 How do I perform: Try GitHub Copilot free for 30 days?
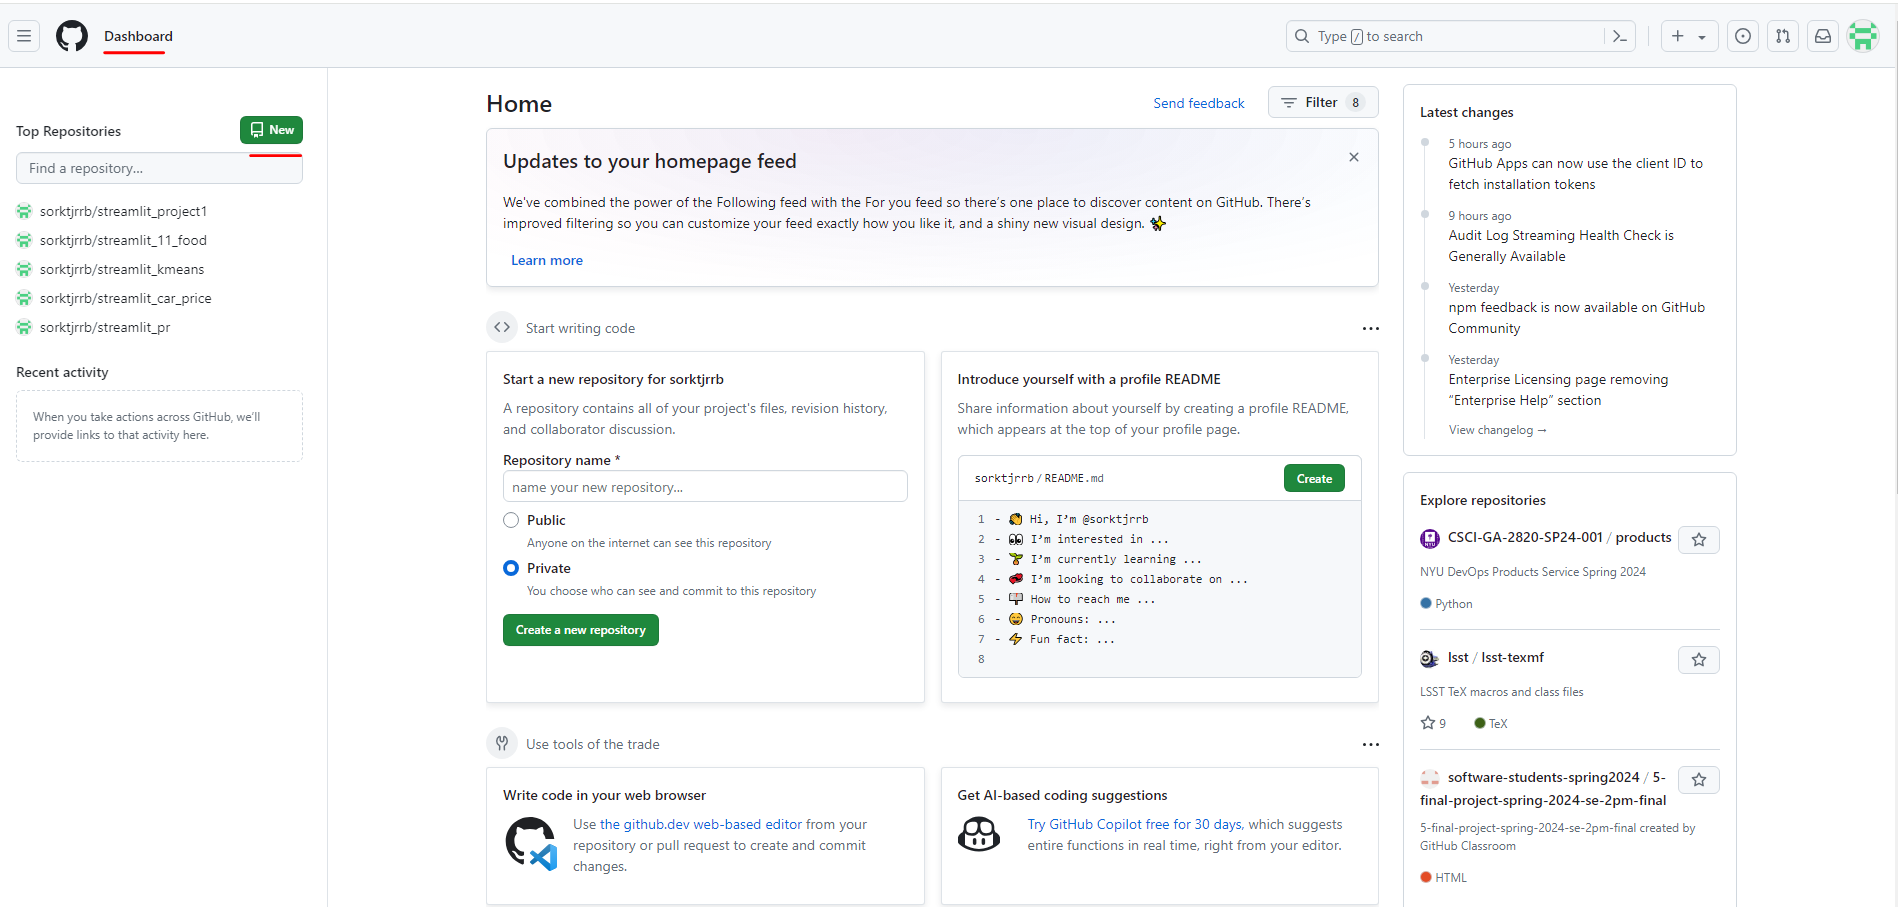[x=1135, y=824]
